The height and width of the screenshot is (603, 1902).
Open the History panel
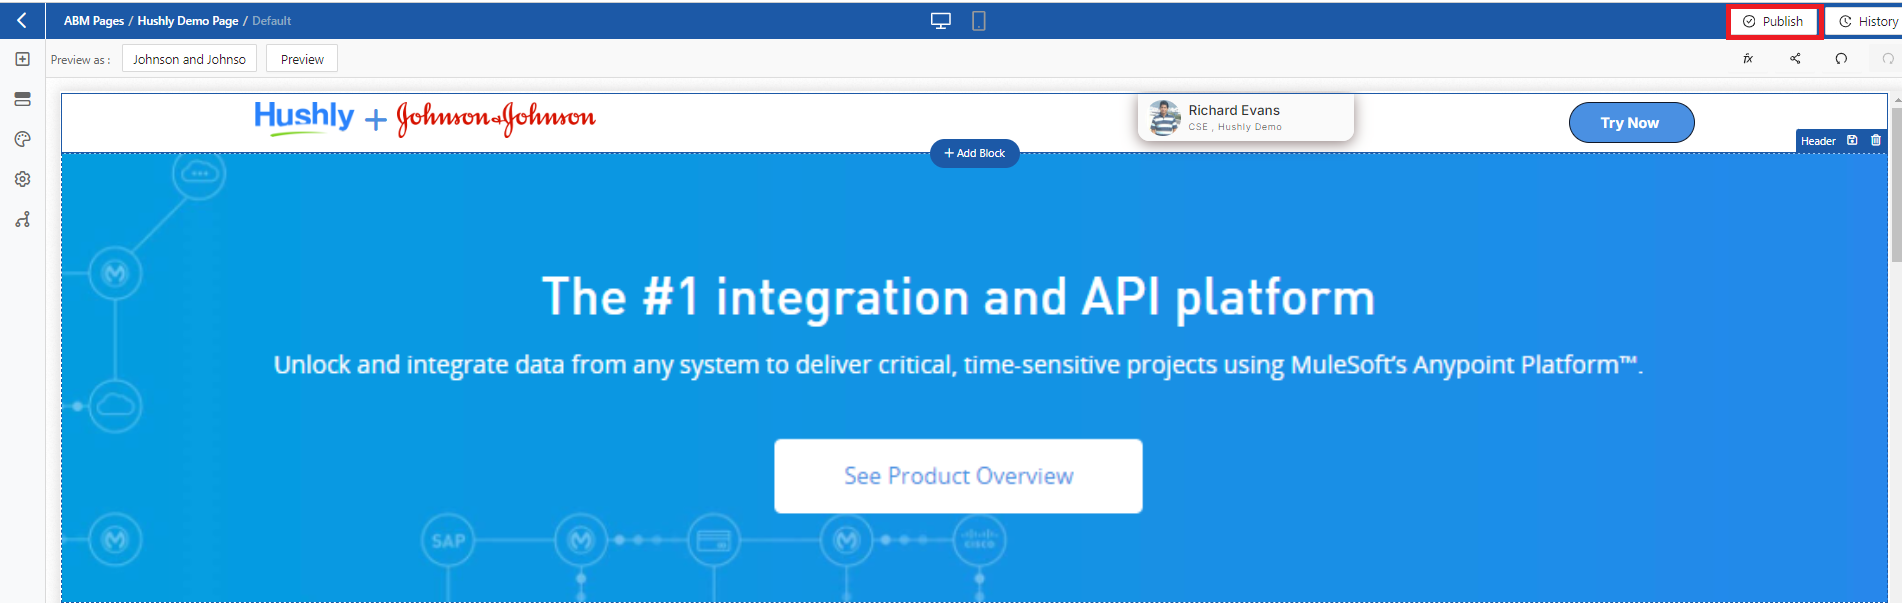1866,21
